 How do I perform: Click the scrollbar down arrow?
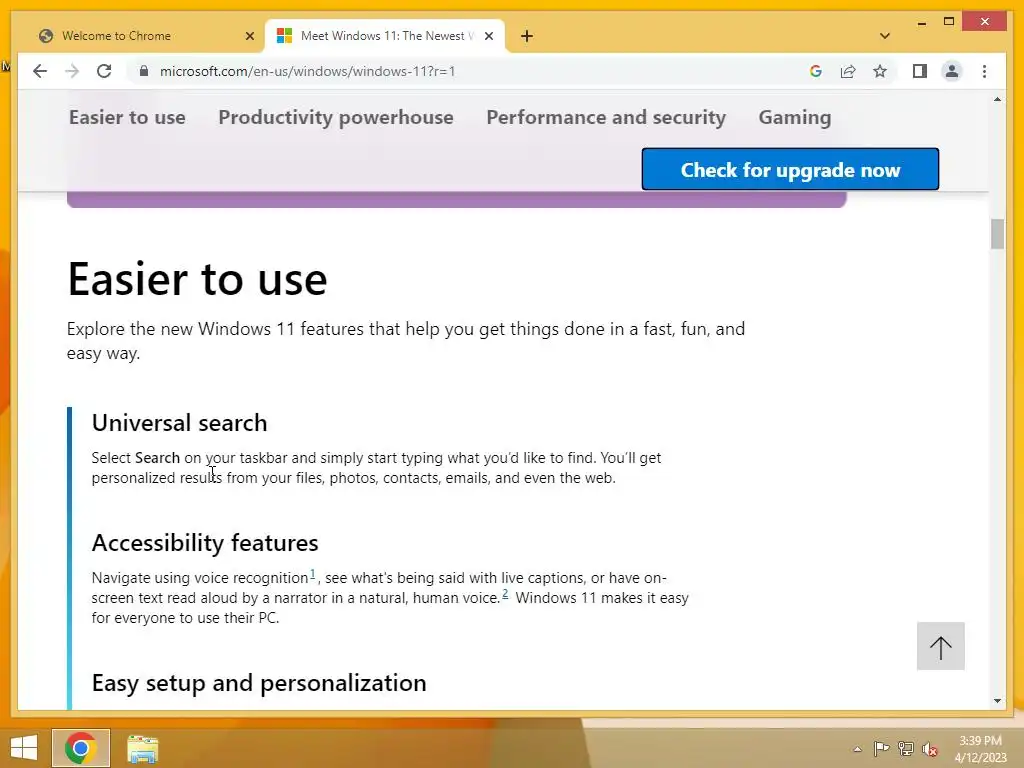pyautogui.click(x=997, y=701)
